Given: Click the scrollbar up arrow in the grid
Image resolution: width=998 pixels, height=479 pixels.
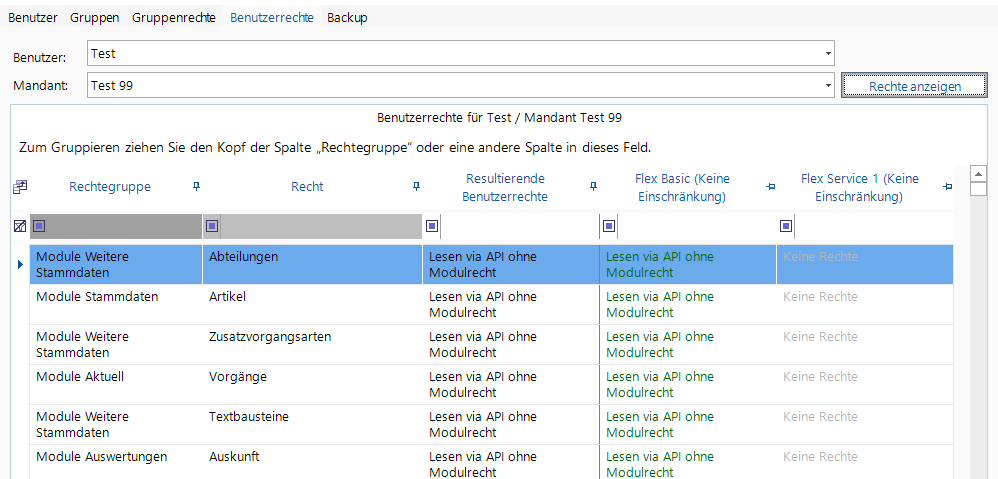Looking at the screenshot, I should pyautogui.click(x=979, y=174).
